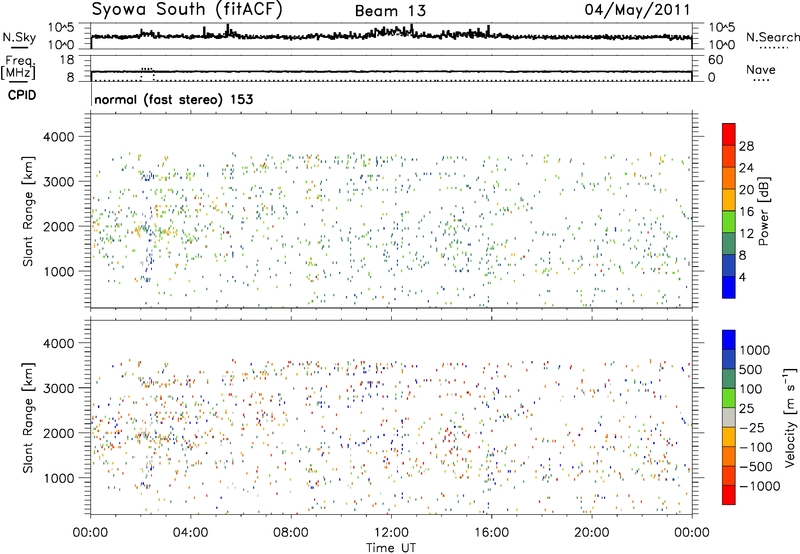Click the power panel 'Slant Range [km]' label
This screenshot has width=800, height=554.
28,212
